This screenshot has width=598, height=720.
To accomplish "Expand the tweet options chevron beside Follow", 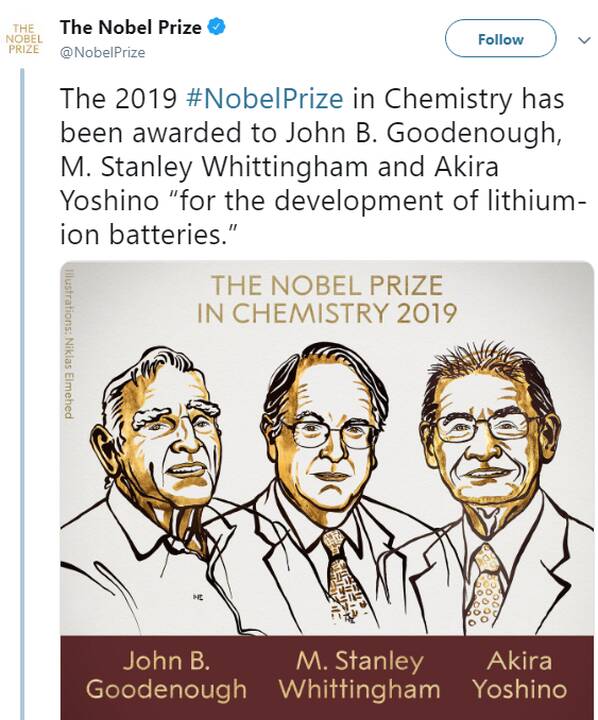I will pos(584,40).
